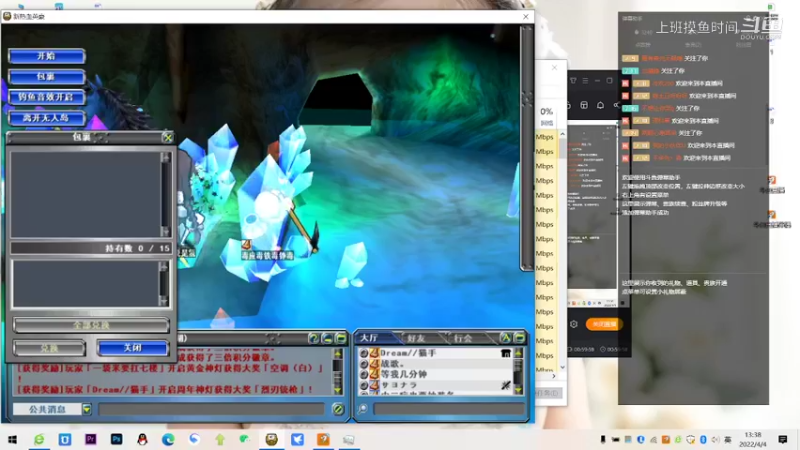Open the QQ penguin icon on the taskbar

142,439
